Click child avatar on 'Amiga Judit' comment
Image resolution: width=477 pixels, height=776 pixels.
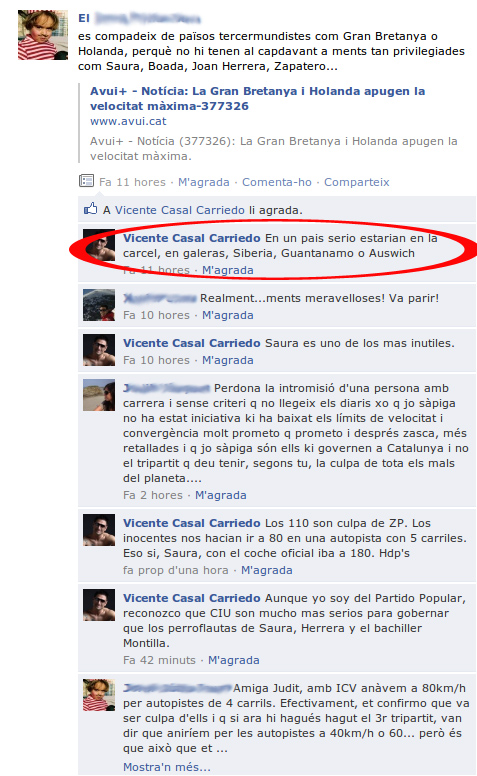(x=99, y=695)
